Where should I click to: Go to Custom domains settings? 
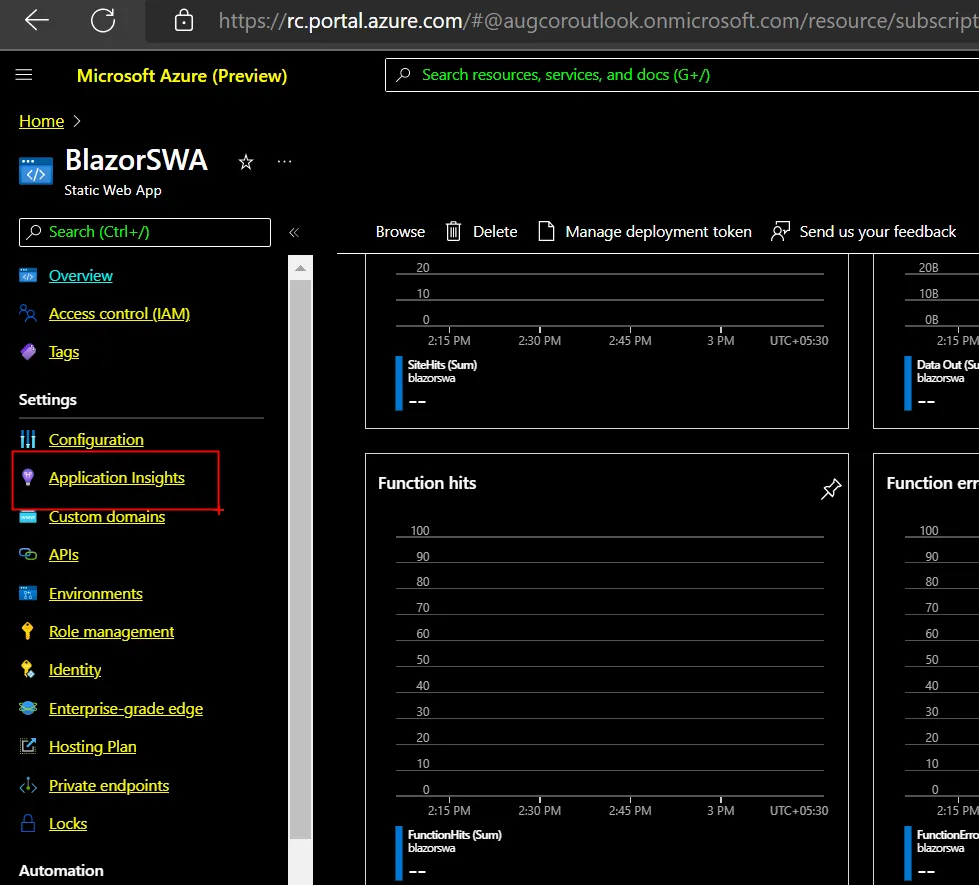point(107,517)
